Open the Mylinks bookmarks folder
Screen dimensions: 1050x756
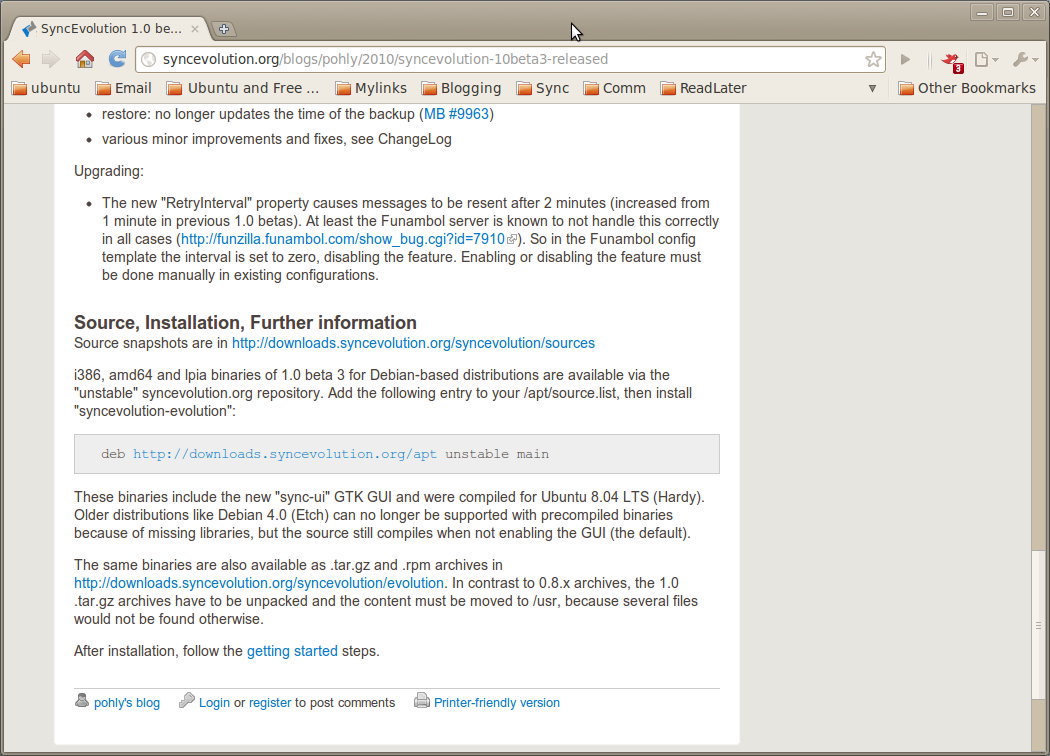(371, 88)
